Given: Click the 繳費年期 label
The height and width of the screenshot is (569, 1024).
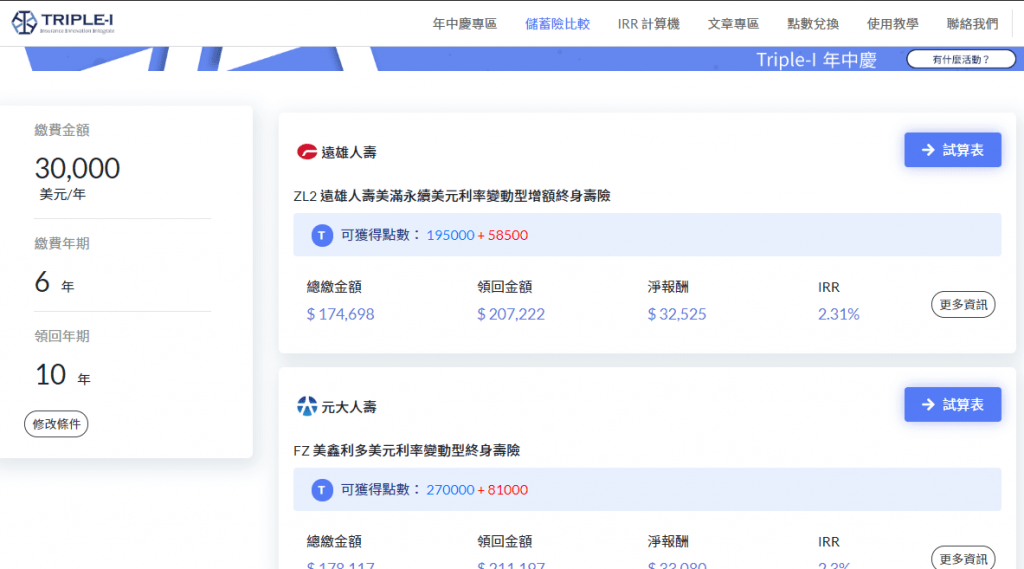Looking at the screenshot, I should (62, 244).
